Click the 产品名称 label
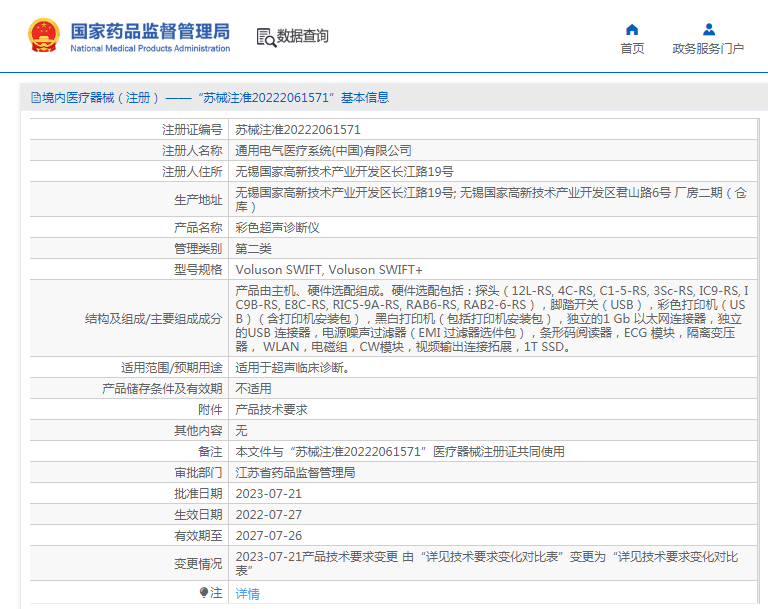The image size is (768, 609). 198,228
